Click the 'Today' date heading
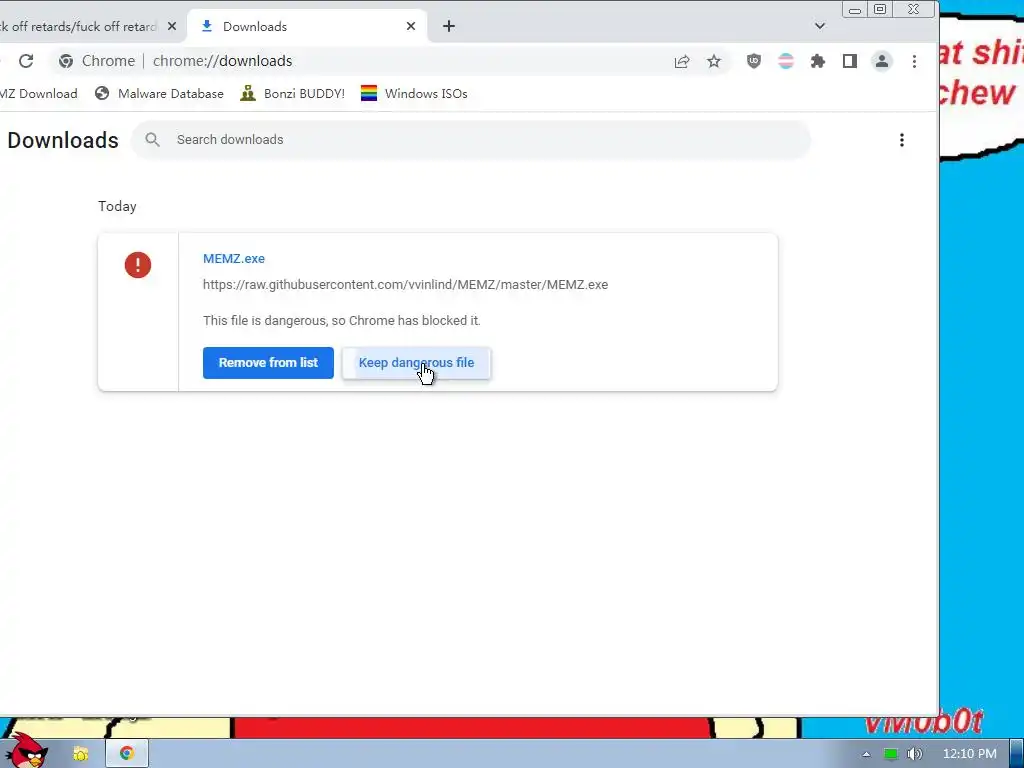 (118, 206)
